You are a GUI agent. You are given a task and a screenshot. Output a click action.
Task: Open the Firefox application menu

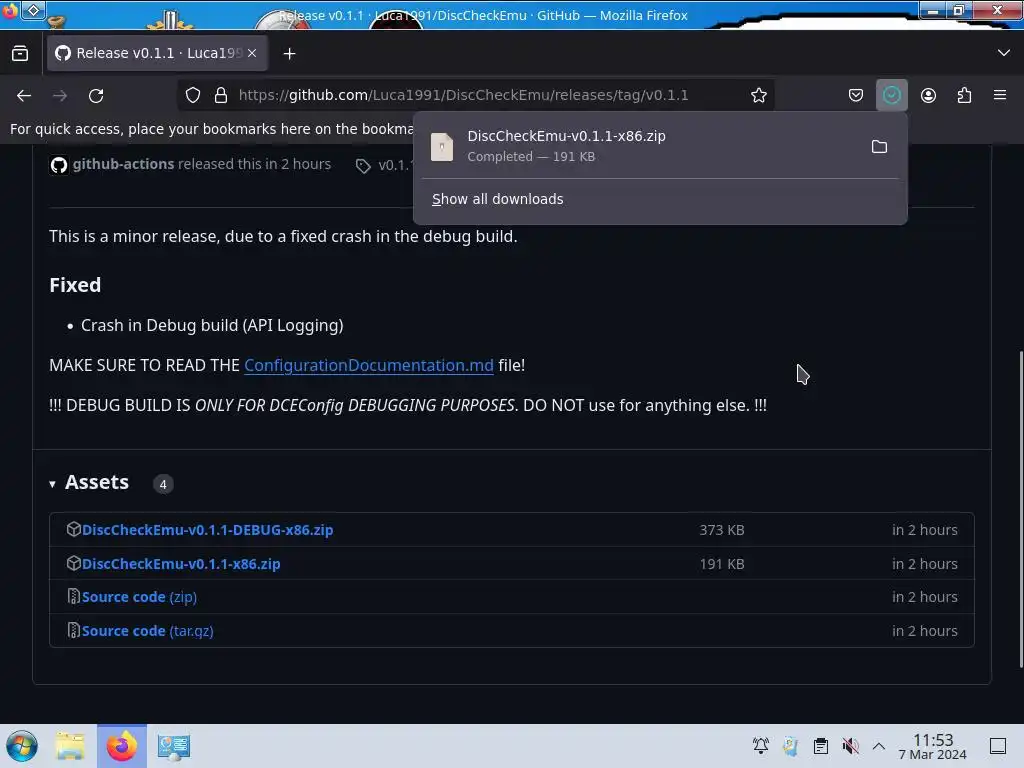point(1000,95)
